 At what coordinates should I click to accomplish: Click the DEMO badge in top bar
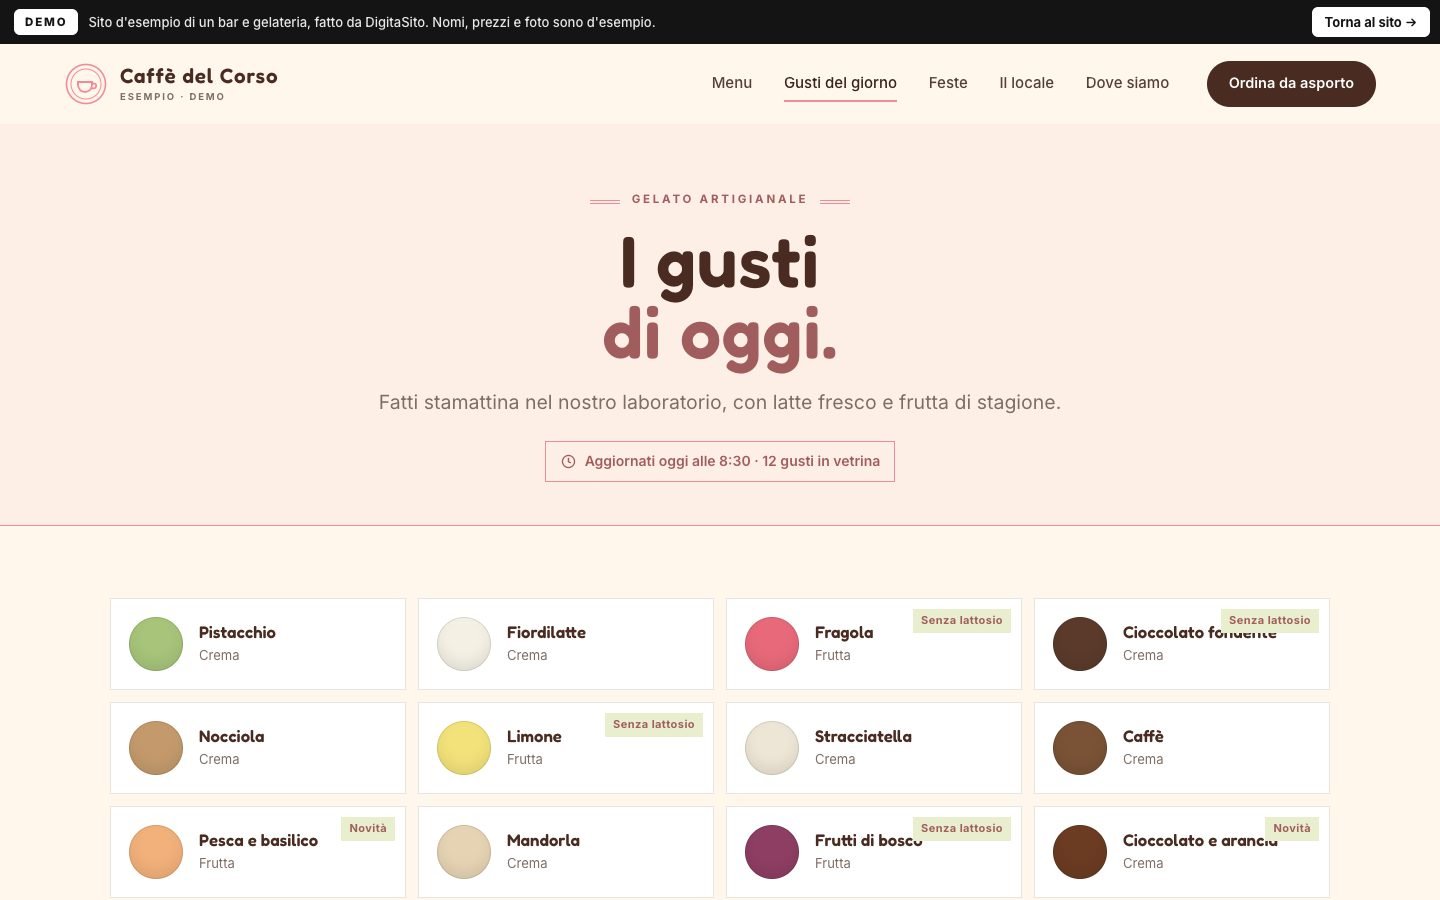(x=46, y=22)
